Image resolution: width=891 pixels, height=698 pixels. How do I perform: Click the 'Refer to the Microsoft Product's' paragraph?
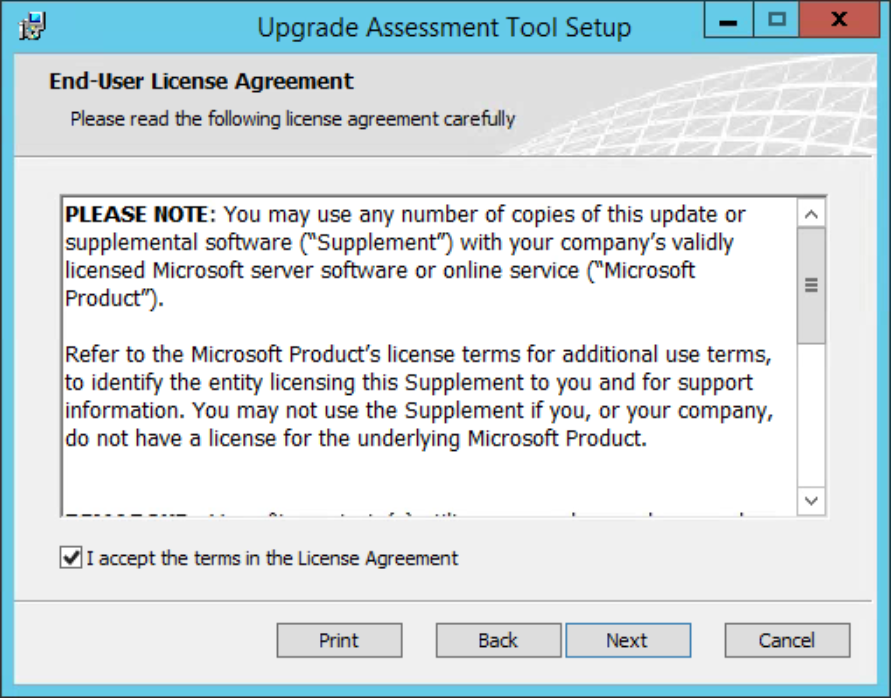point(419,396)
